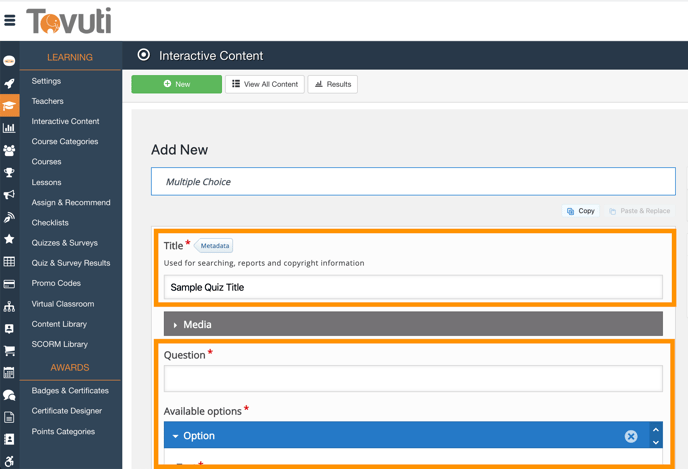Go to Certificate Designer in sidebar
Viewport: 688px width, 469px height.
(67, 411)
